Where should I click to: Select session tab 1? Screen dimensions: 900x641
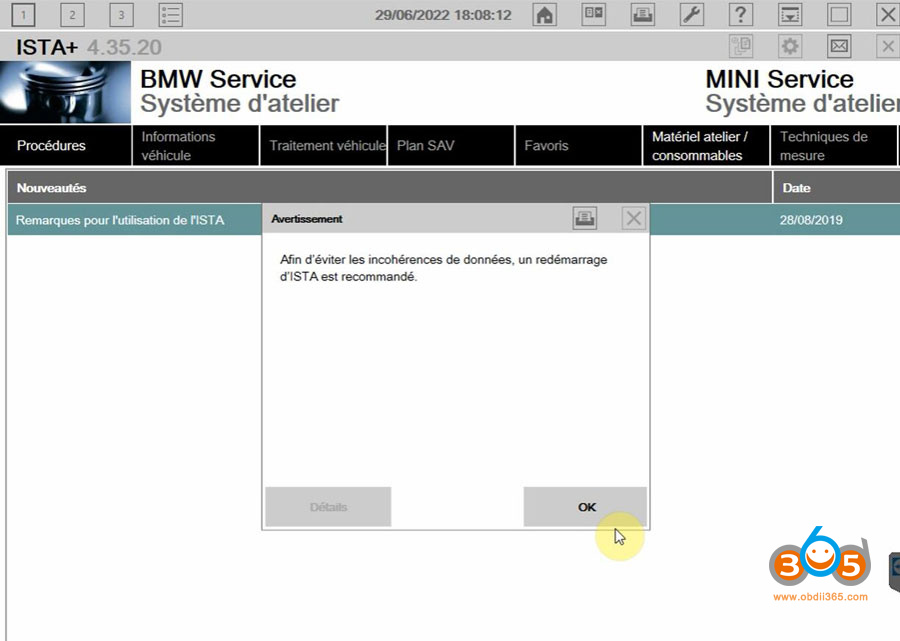point(22,15)
